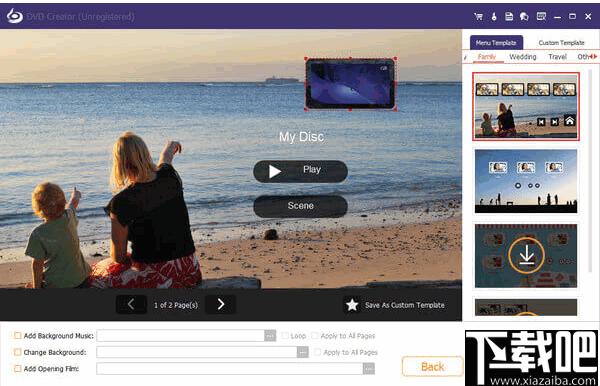The width and height of the screenshot is (600, 386).
Task: Switch to the Custom Template tab
Action: coord(561,43)
